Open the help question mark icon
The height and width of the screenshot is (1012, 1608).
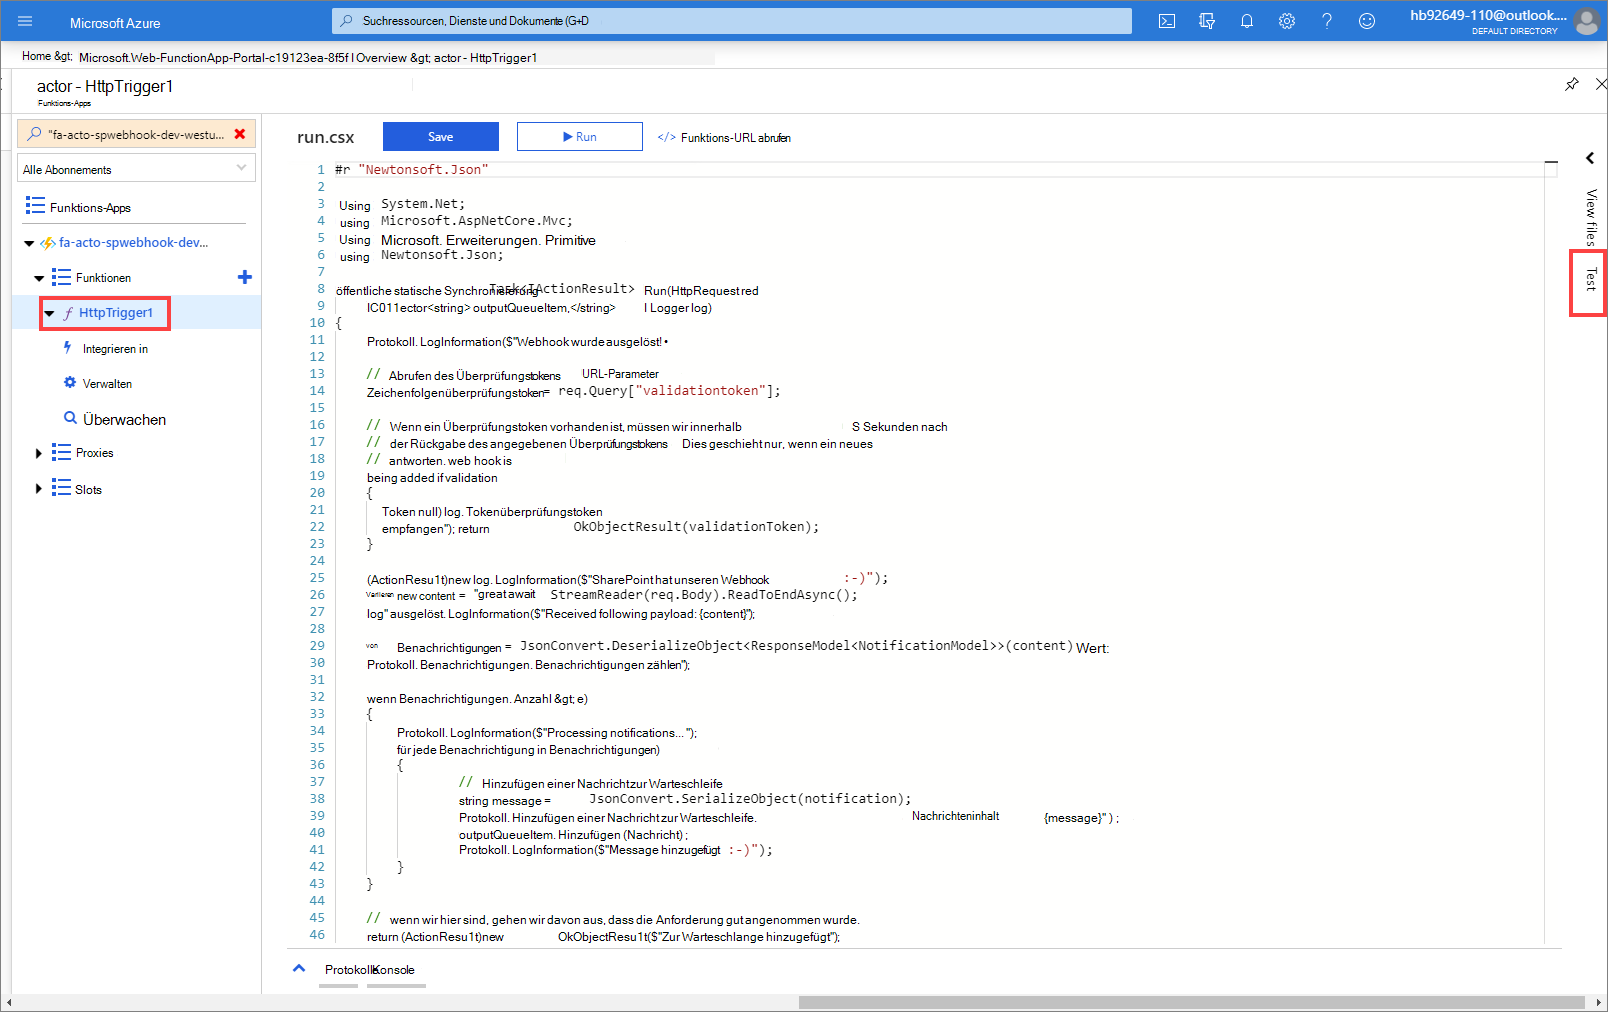pyautogui.click(x=1327, y=20)
